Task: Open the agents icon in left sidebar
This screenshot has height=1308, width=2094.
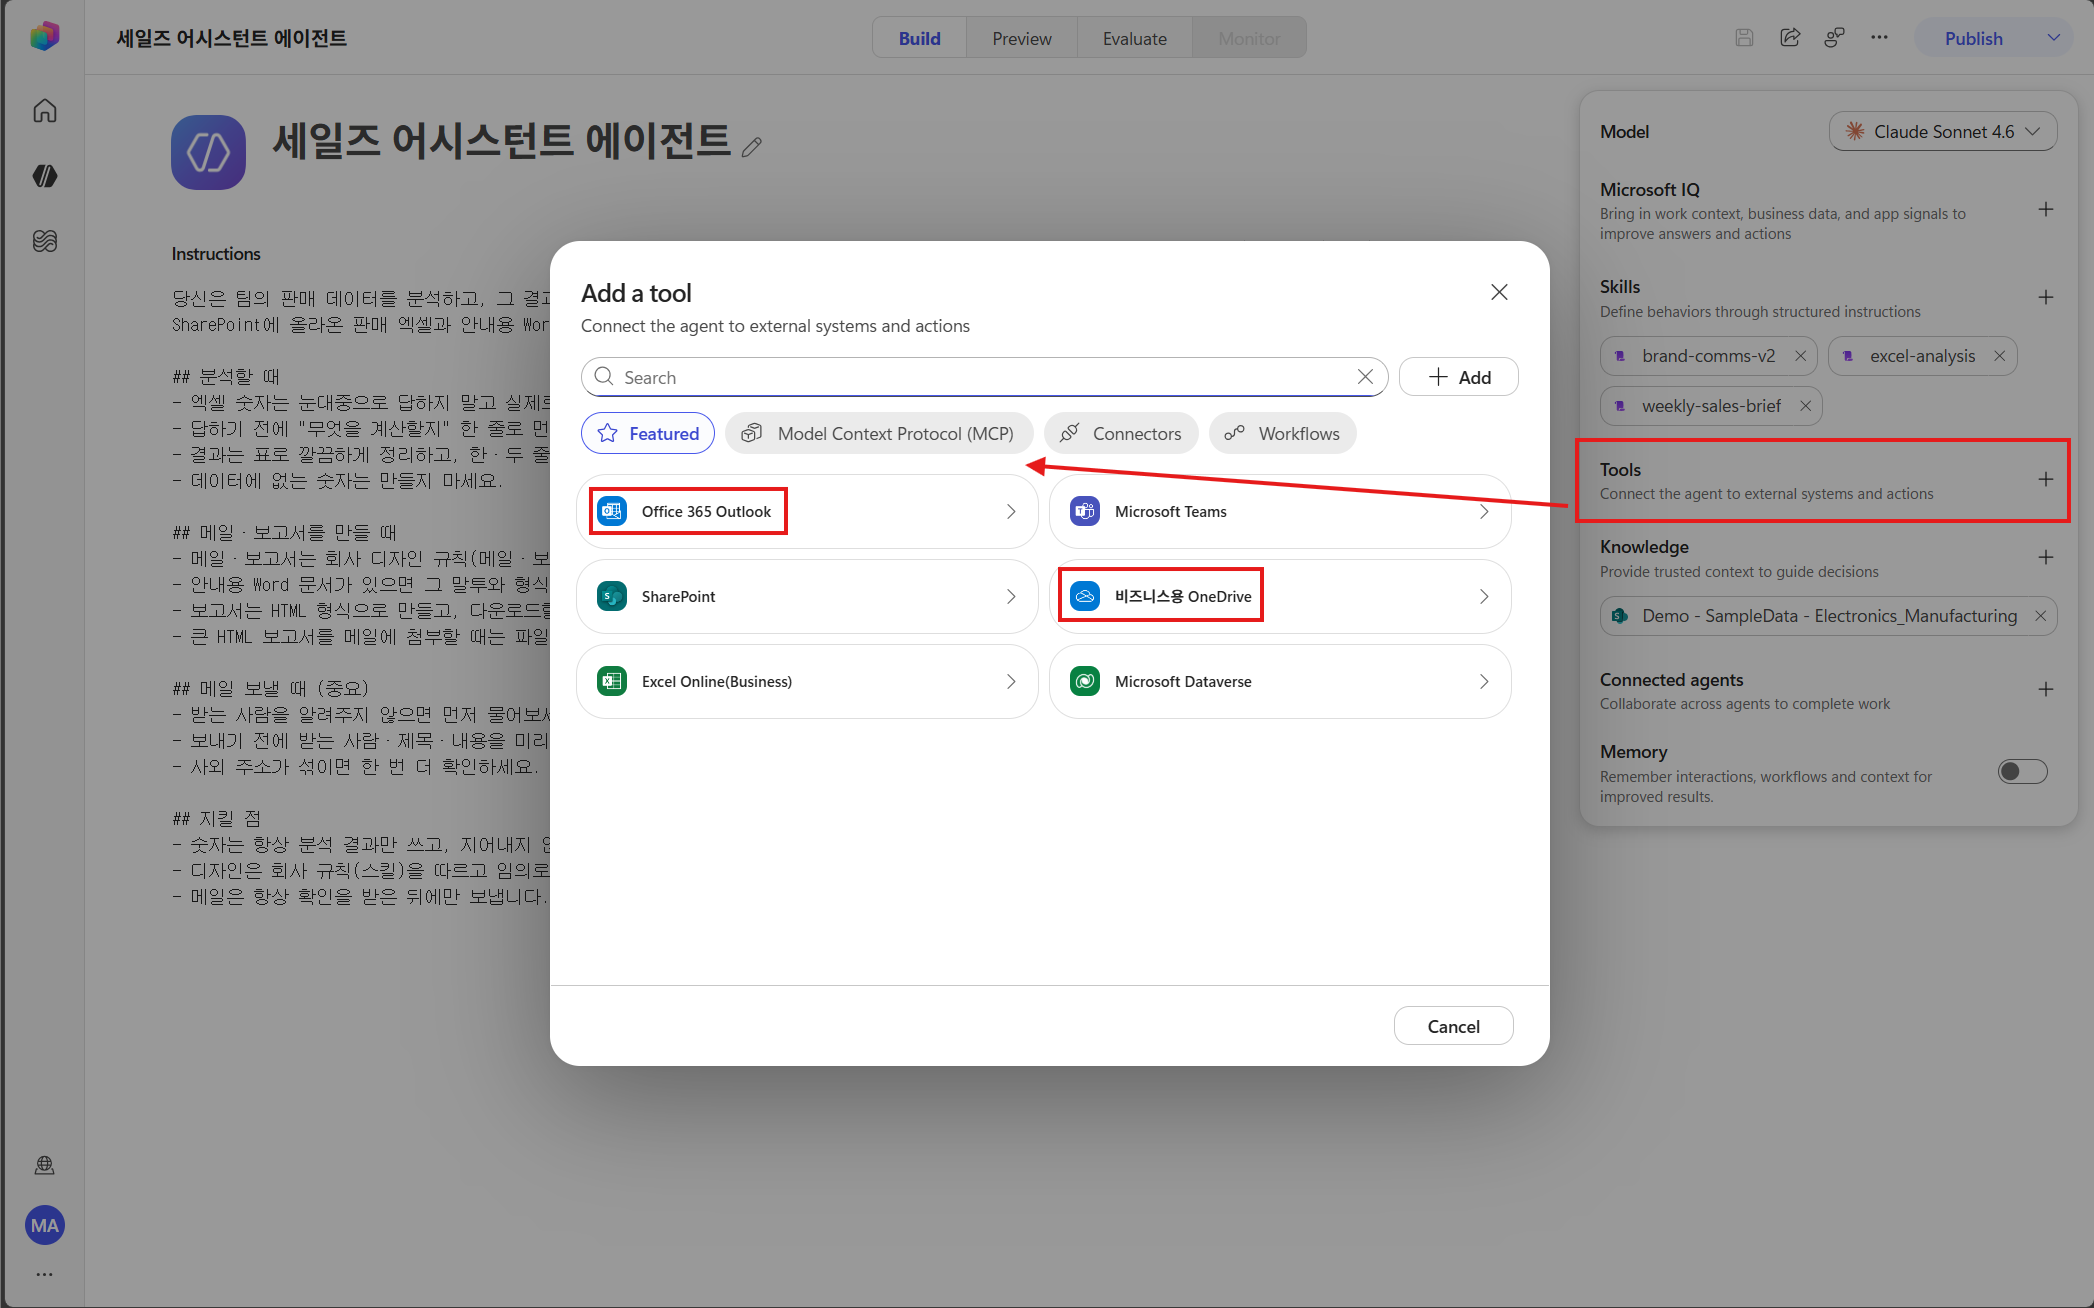Action: [x=45, y=176]
